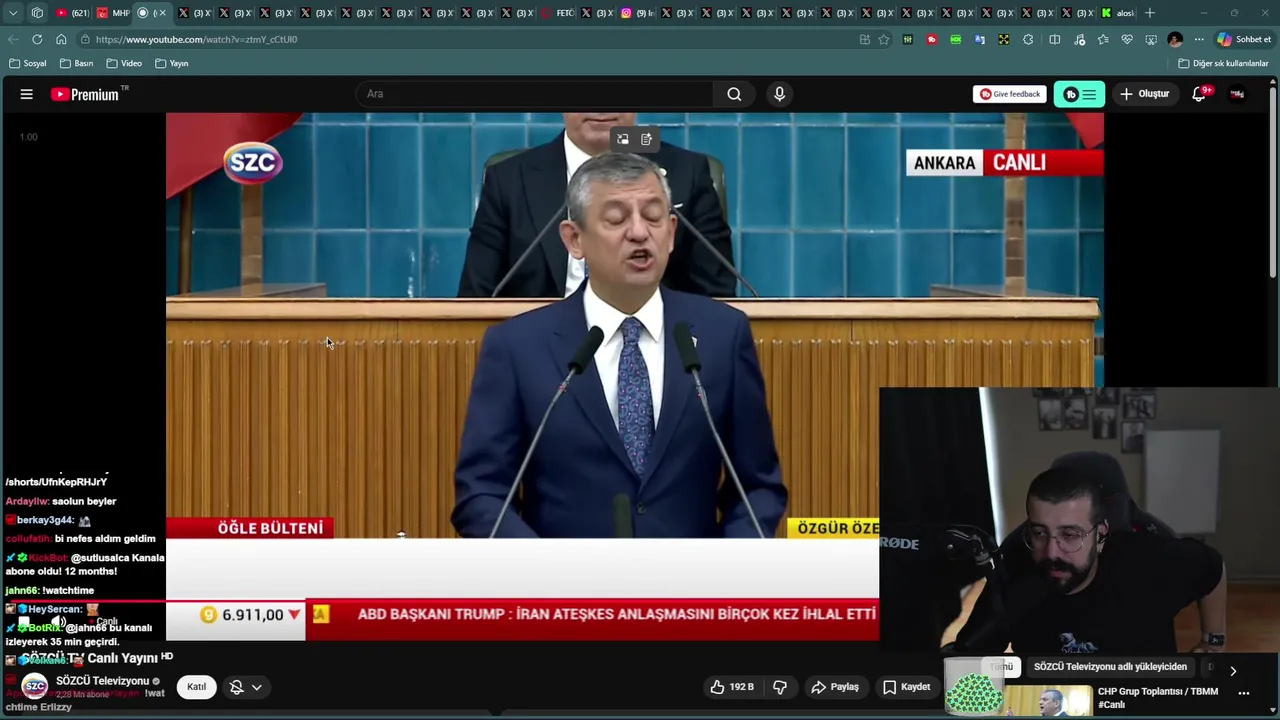Dislike the video with thumbs down
This screenshot has width=1280, height=720.
(x=780, y=687)
